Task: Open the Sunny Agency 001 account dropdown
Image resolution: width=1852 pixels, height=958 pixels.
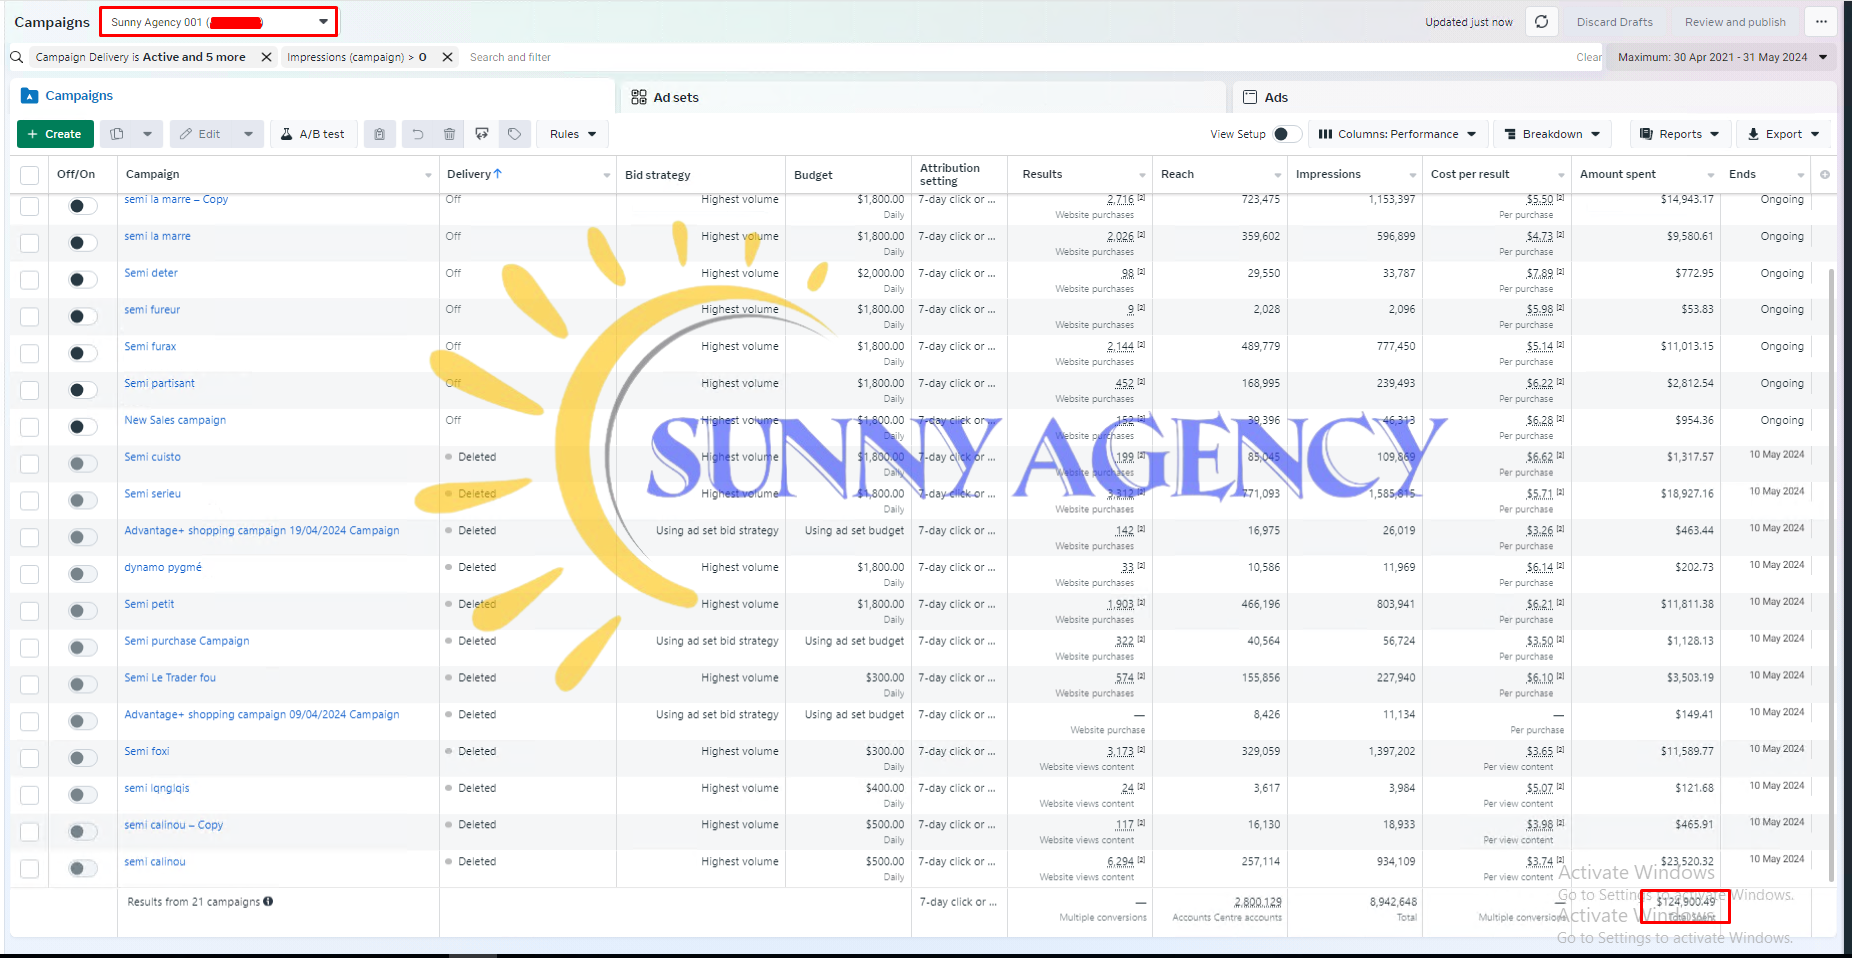Action: 219,22
